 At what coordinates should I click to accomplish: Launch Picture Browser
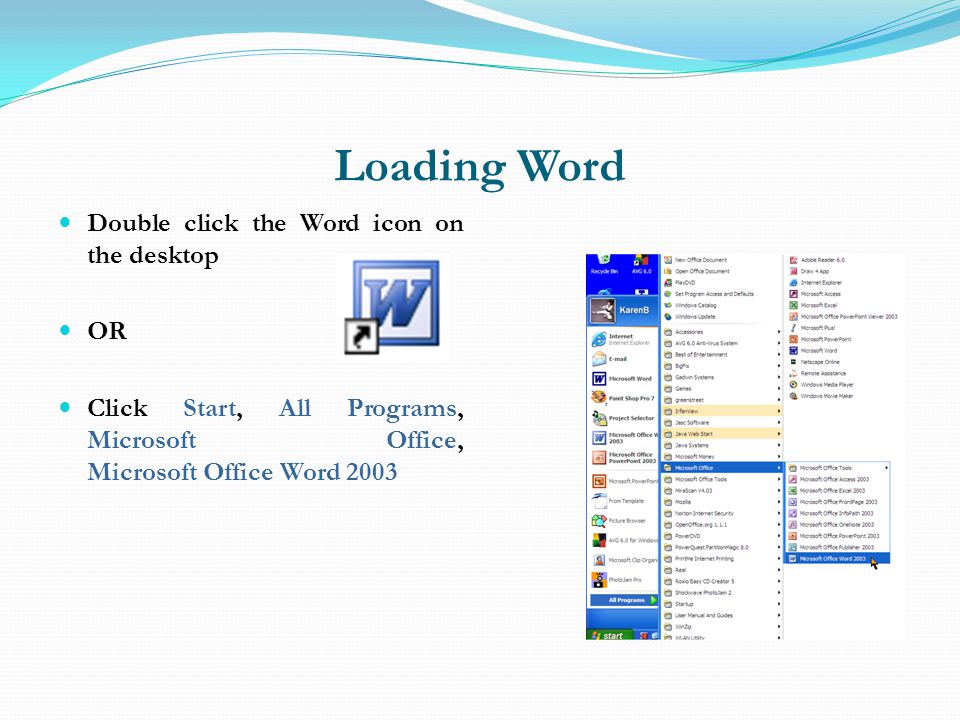click(618, 521)
